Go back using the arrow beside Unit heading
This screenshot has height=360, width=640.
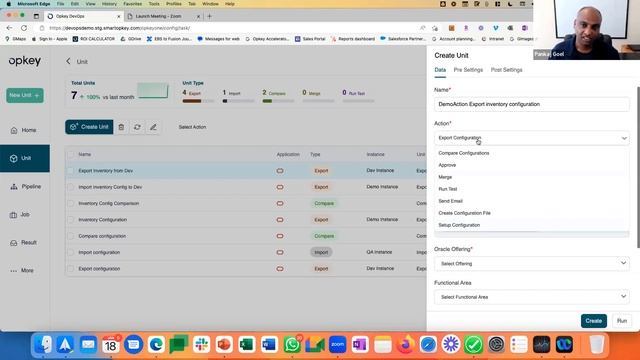pyautogui.click(x=68, y=61)
